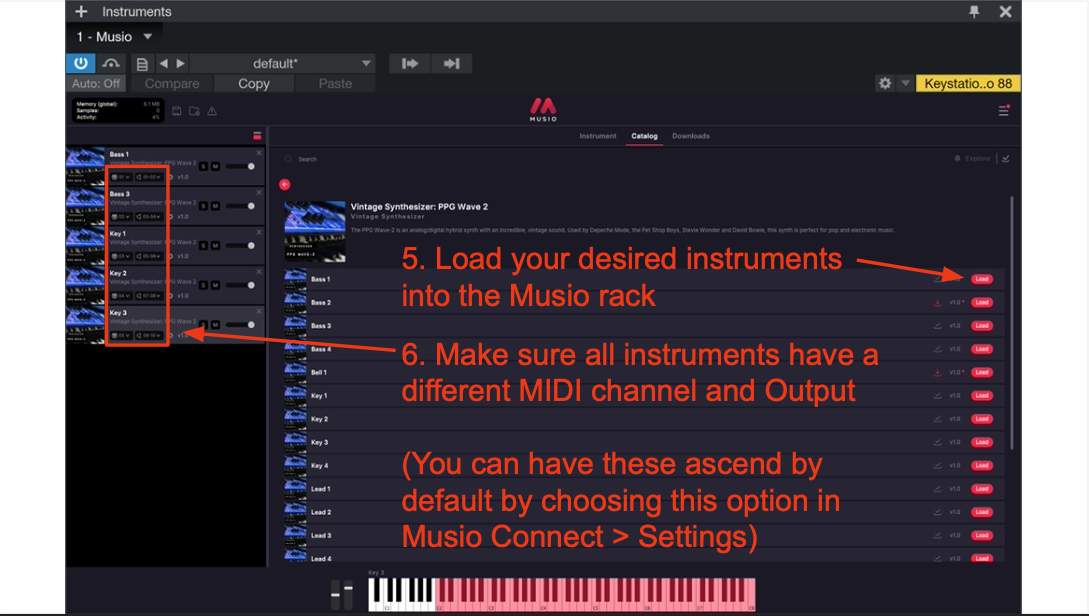Image resolution: width=1089 pixels, height=616 pixels.
Task: Click the Copy button
Action: (253, 84)
